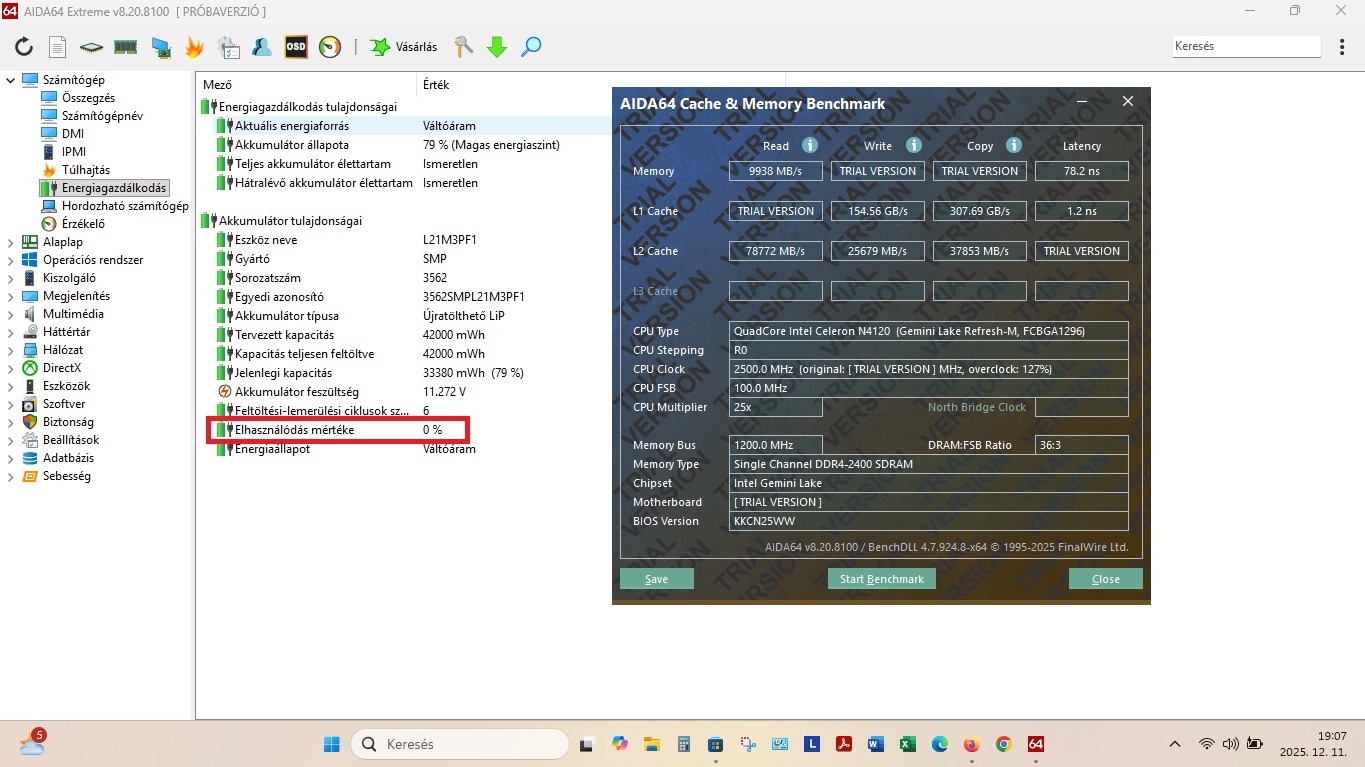
Task: Open the Preferences gear checklist icon
Action: [228, 47]
